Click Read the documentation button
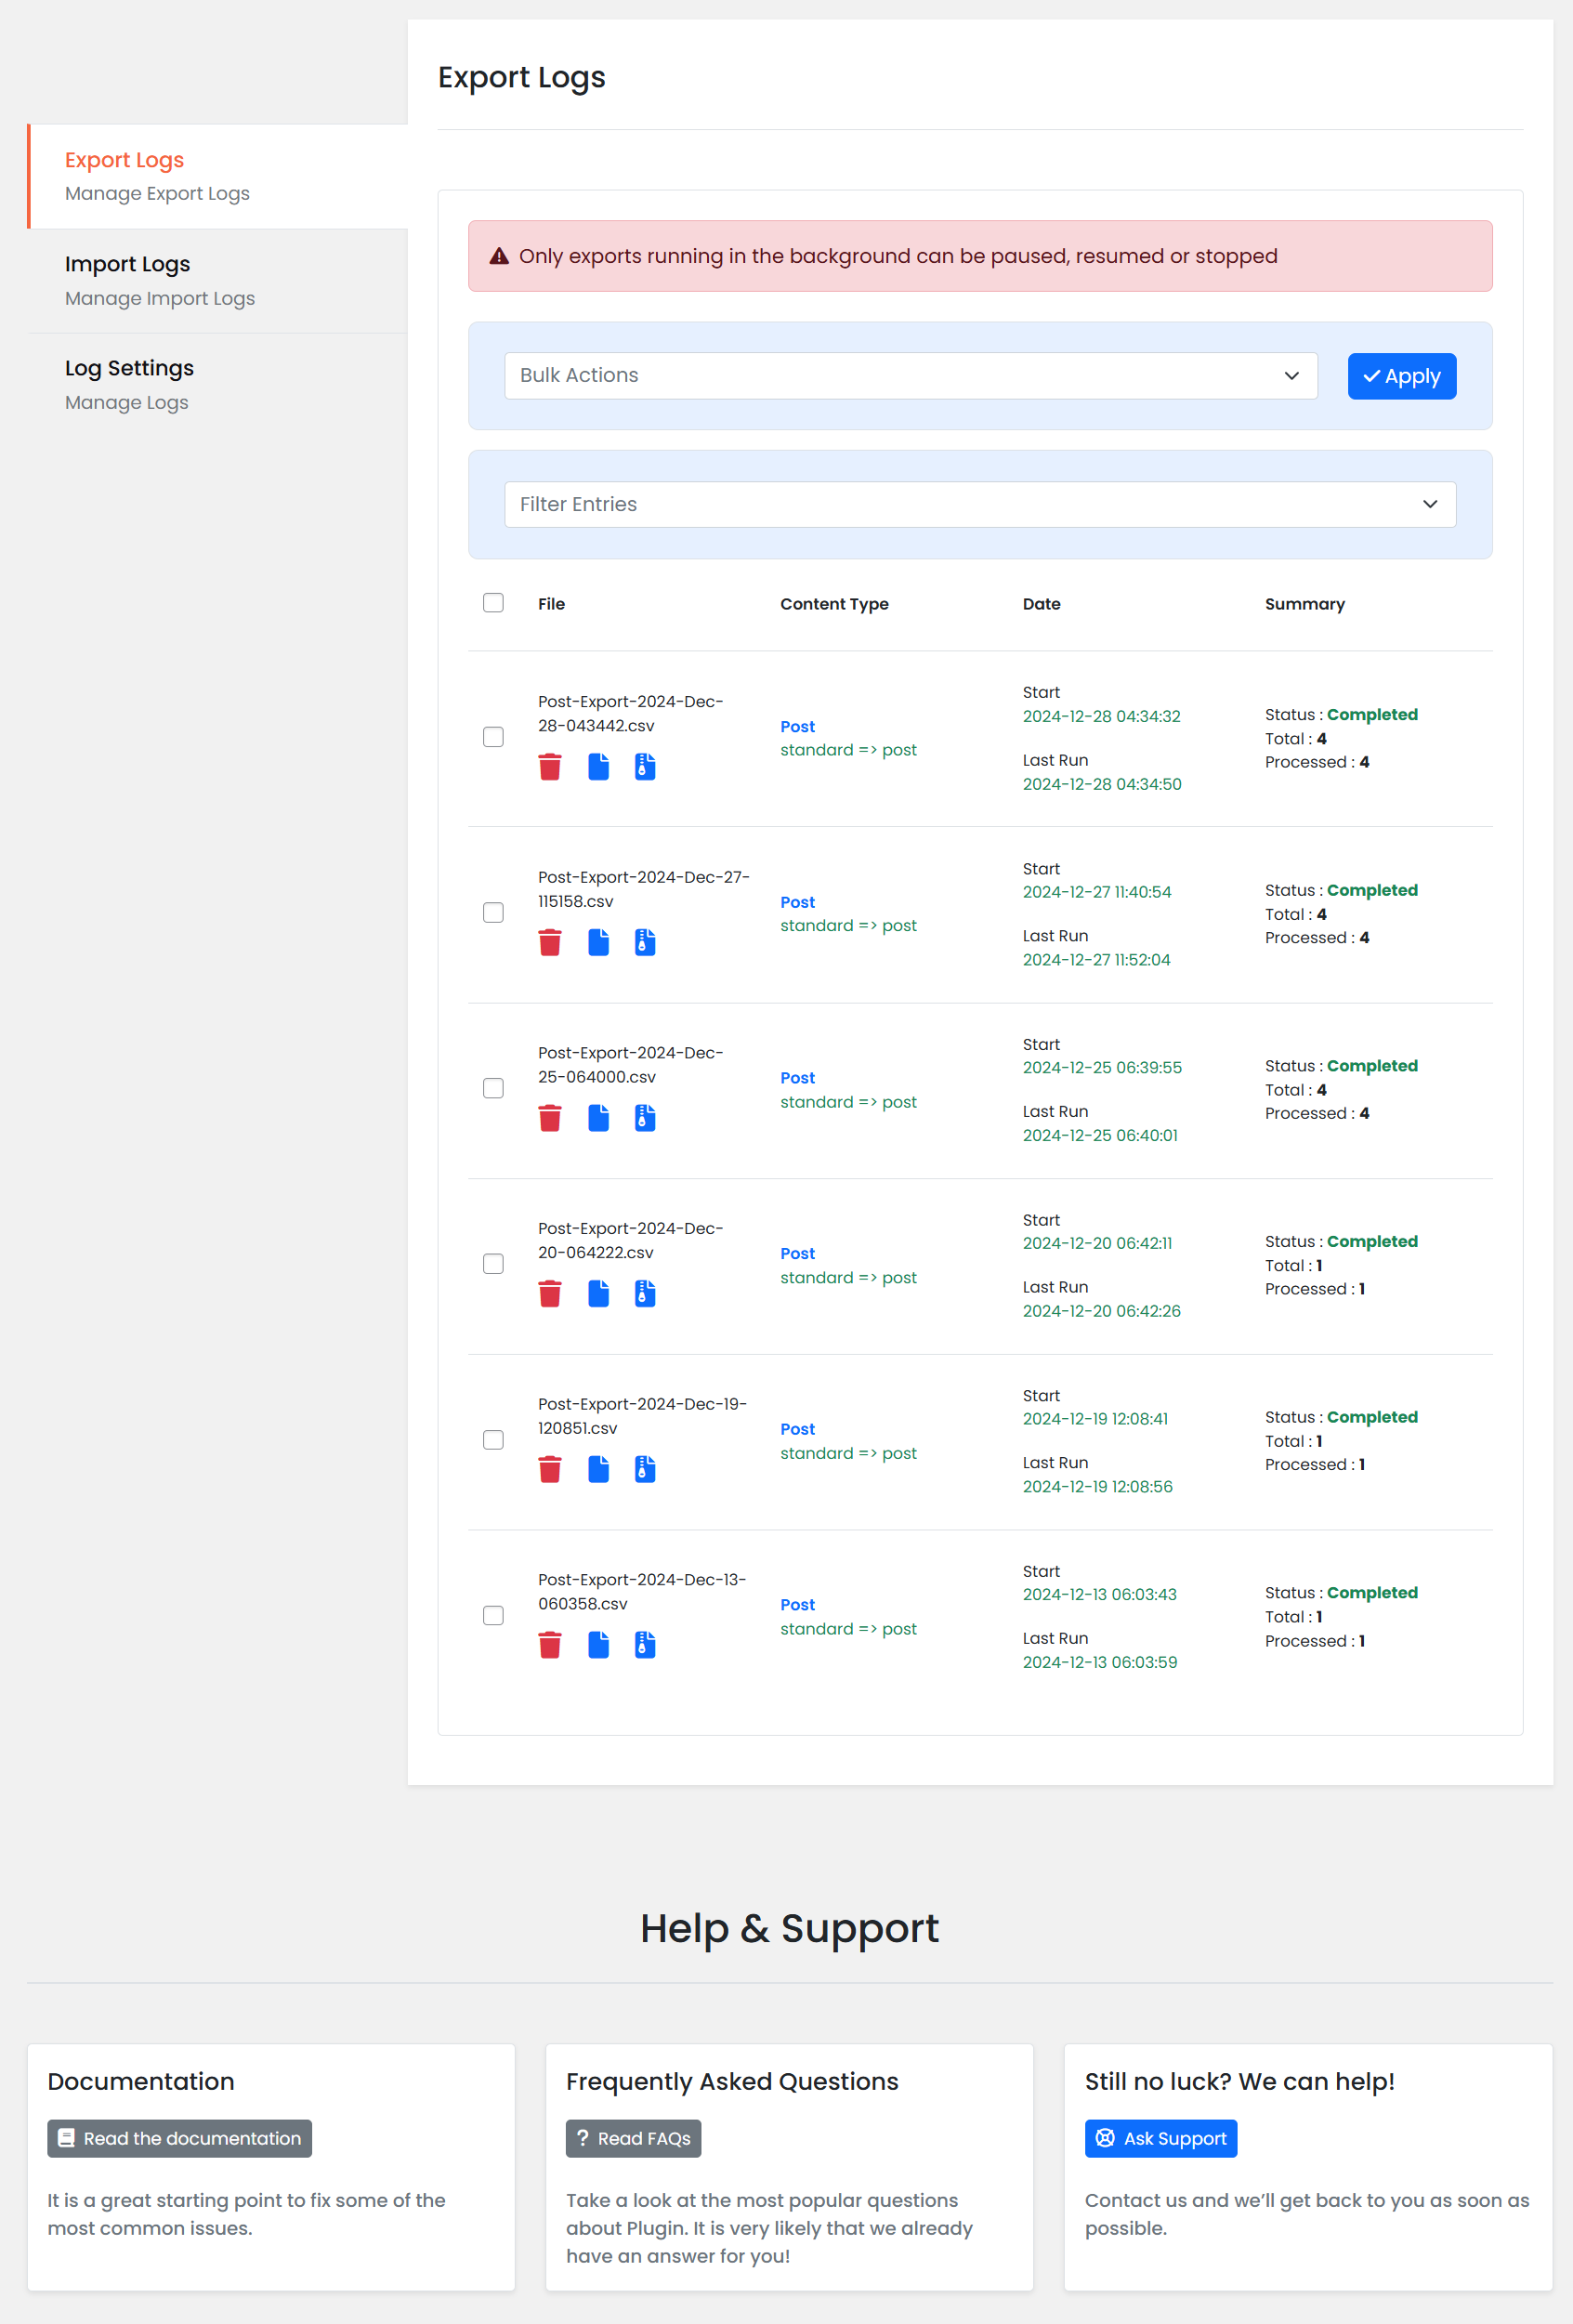The height and width of the screenshot is (2324, 1573). tap(180, 2138)
